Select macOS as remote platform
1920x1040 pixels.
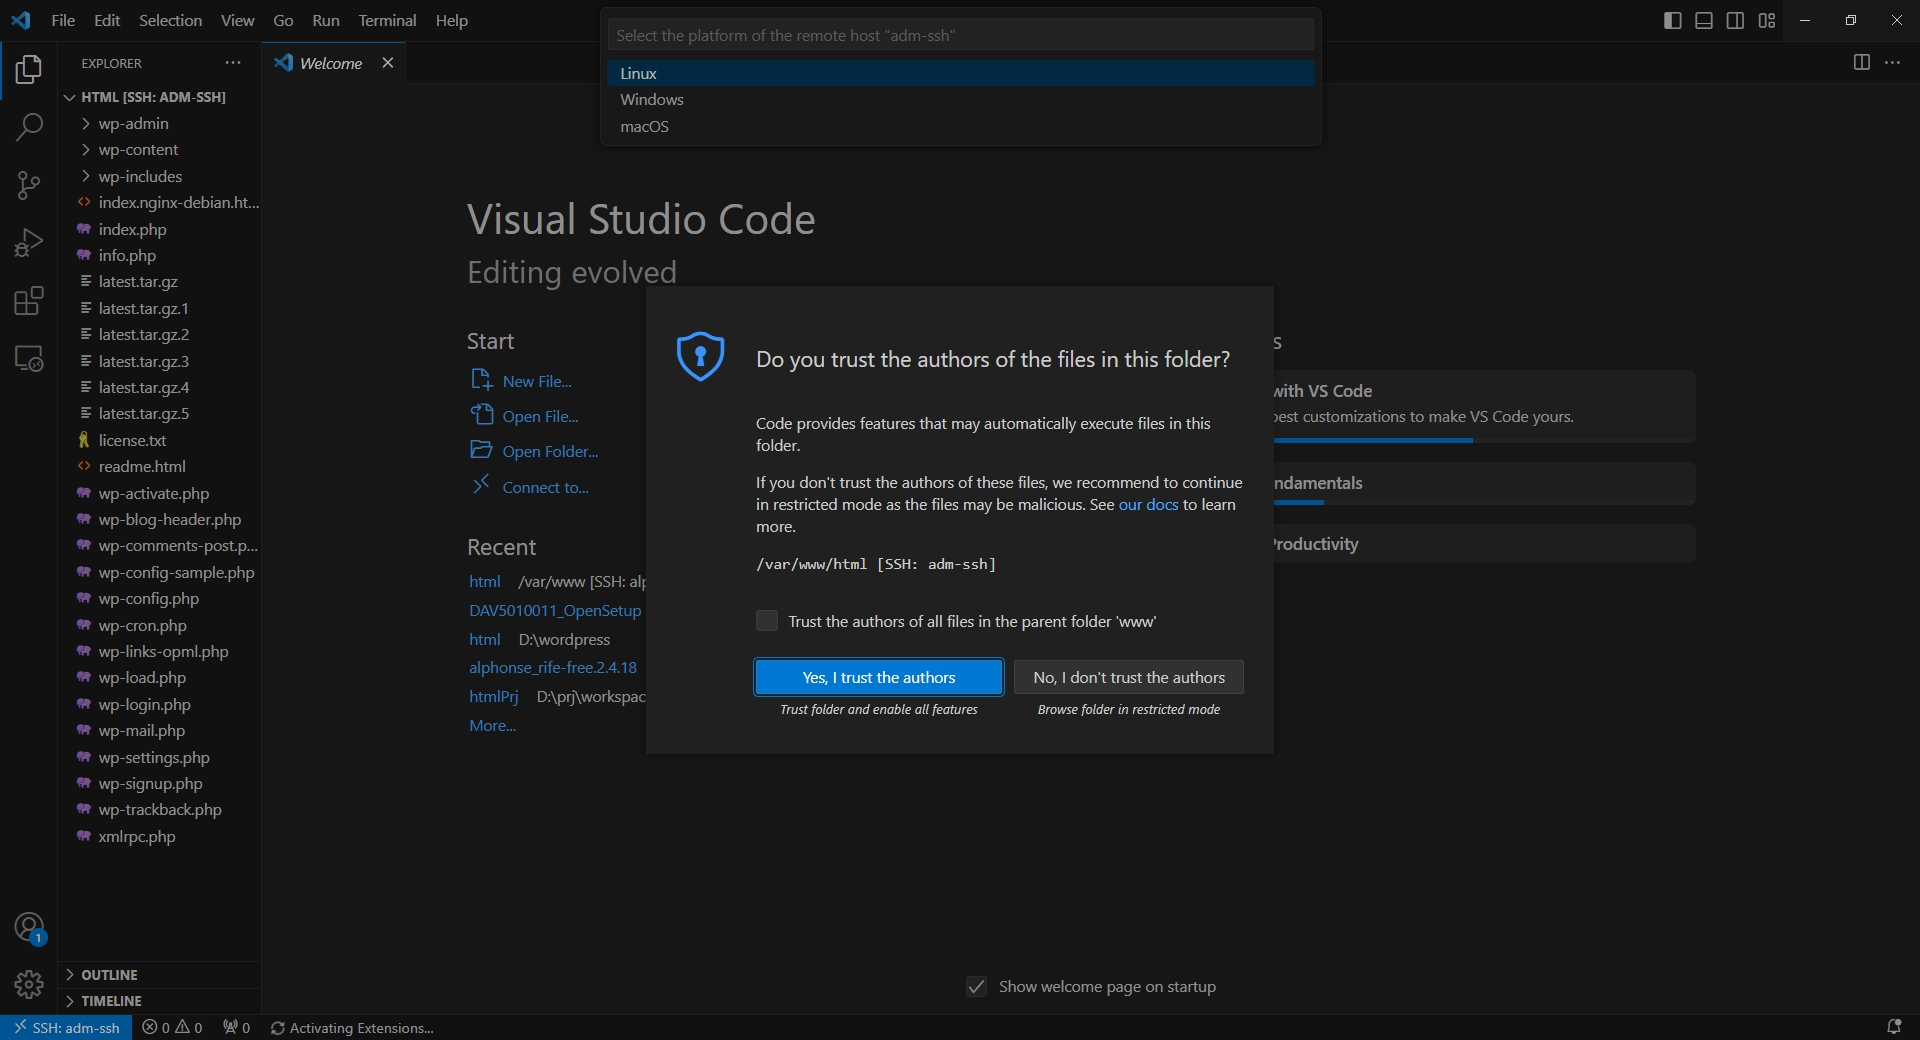[x=960, y=127]
